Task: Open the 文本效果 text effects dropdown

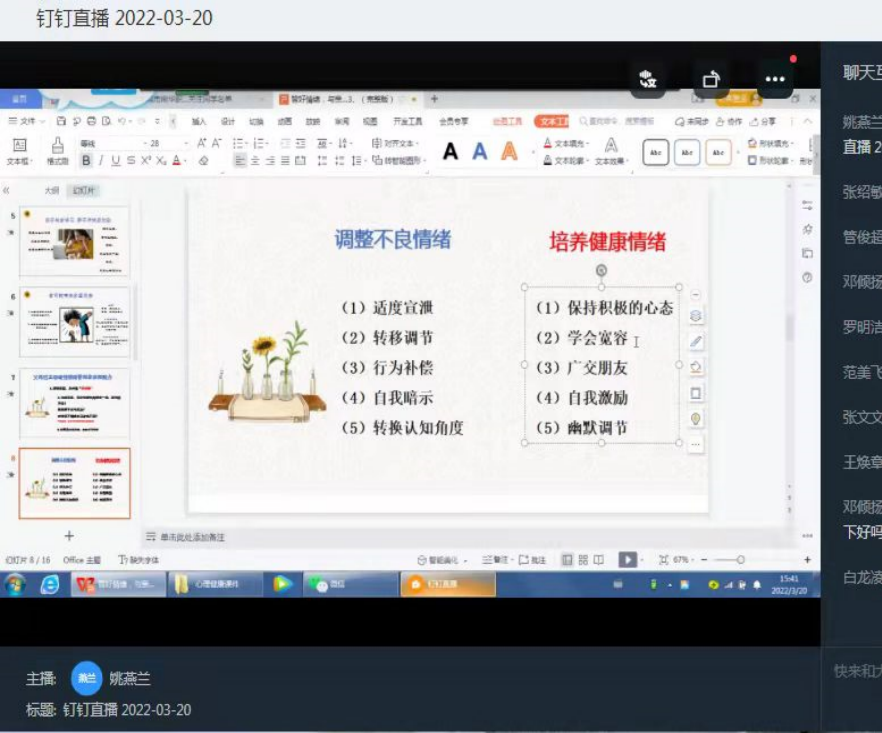Action: (611, 152)
